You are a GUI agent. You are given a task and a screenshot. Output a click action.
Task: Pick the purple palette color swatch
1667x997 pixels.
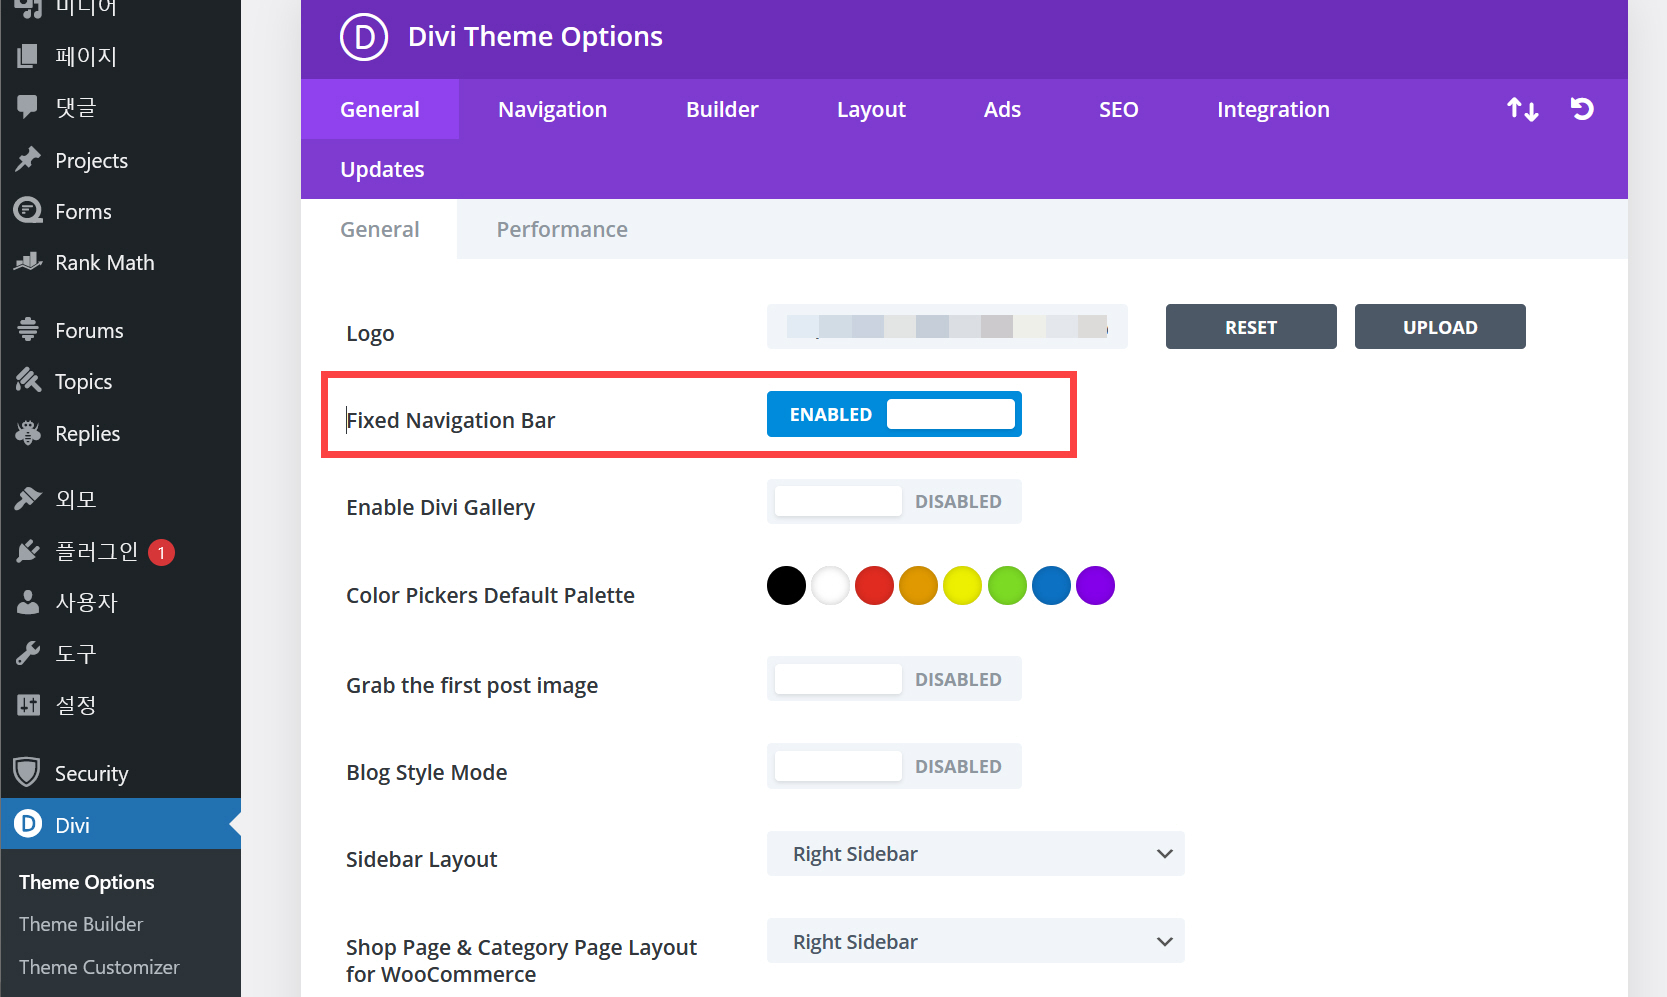pyautogui.click(x=1095, y=585)
